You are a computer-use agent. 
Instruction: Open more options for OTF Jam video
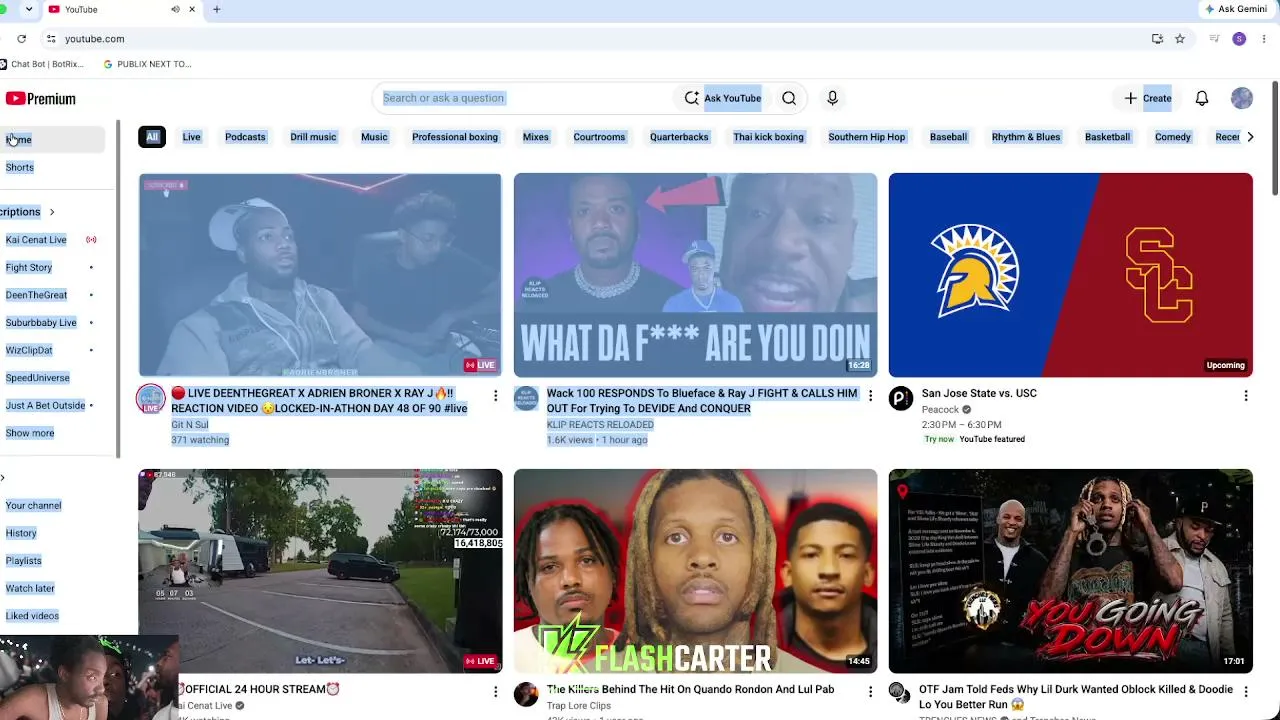point(1245,692)
